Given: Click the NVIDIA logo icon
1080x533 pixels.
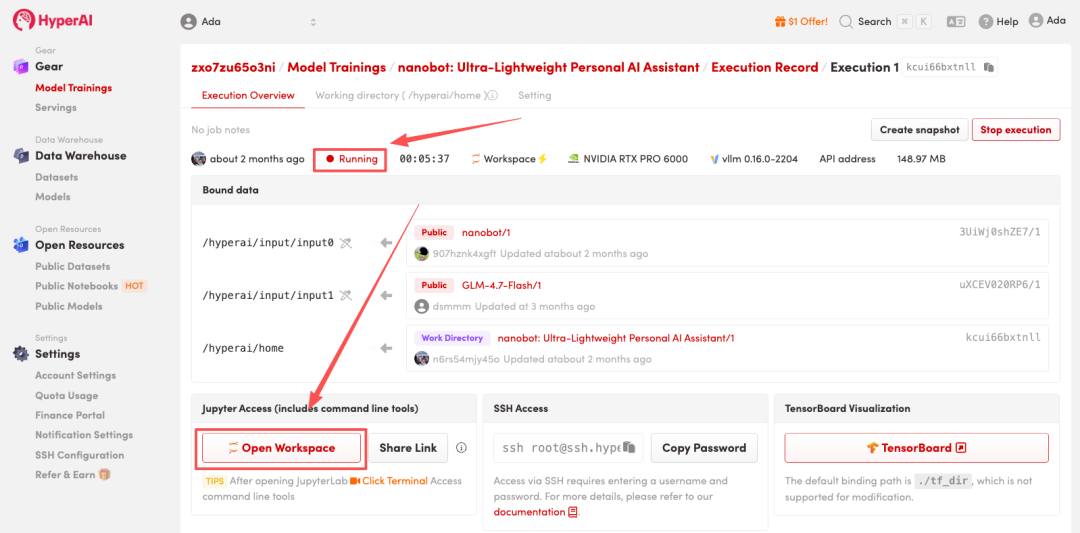Looking at the screenshot, I should coord(572,159).
